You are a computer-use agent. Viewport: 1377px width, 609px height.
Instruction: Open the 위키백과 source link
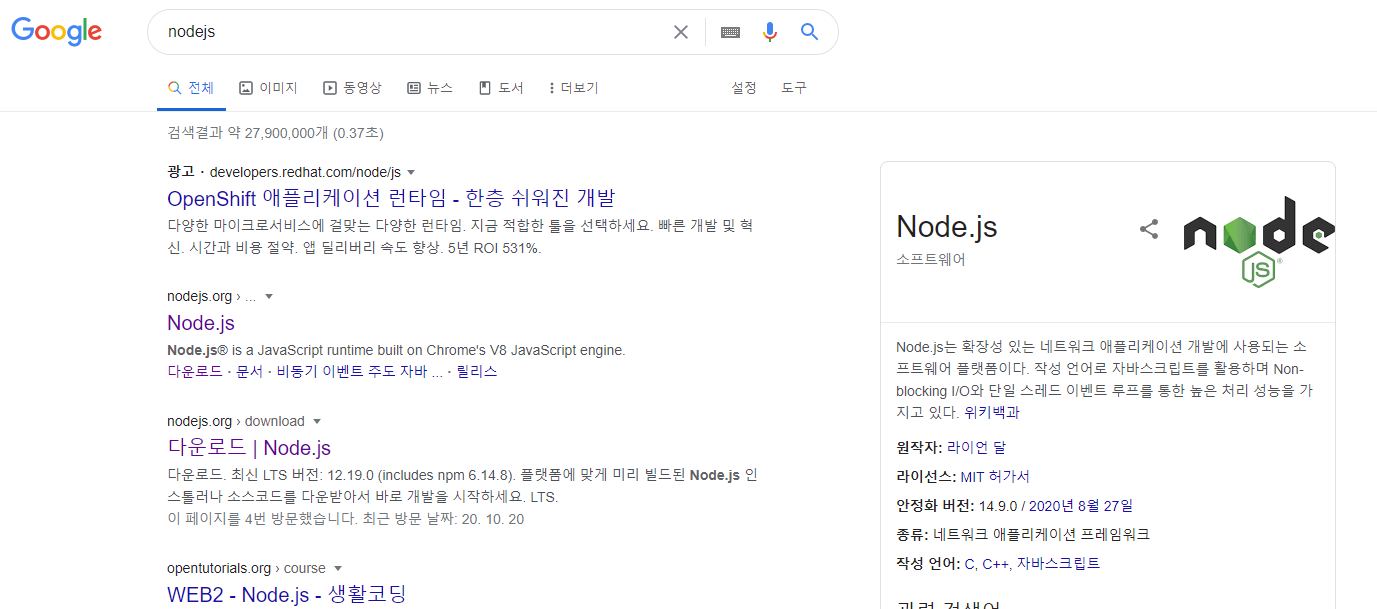(992, 412)
